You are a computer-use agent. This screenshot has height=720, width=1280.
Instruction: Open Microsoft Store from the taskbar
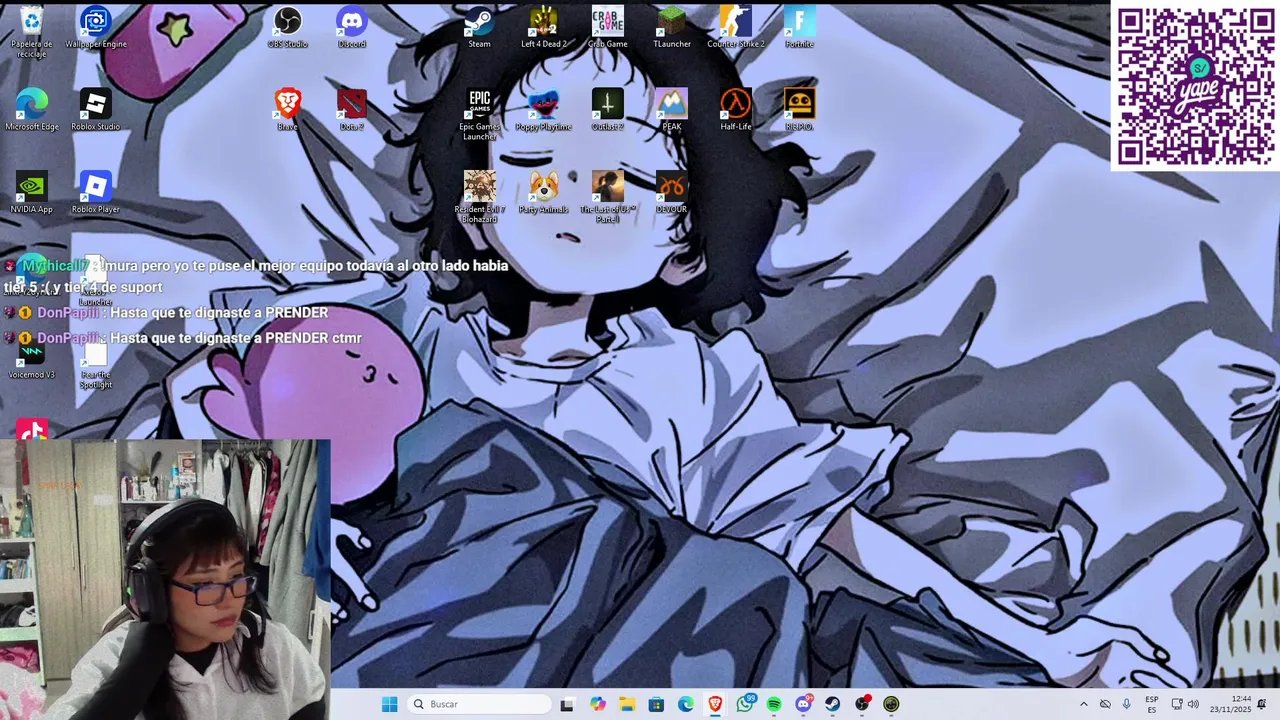(656, 704)
